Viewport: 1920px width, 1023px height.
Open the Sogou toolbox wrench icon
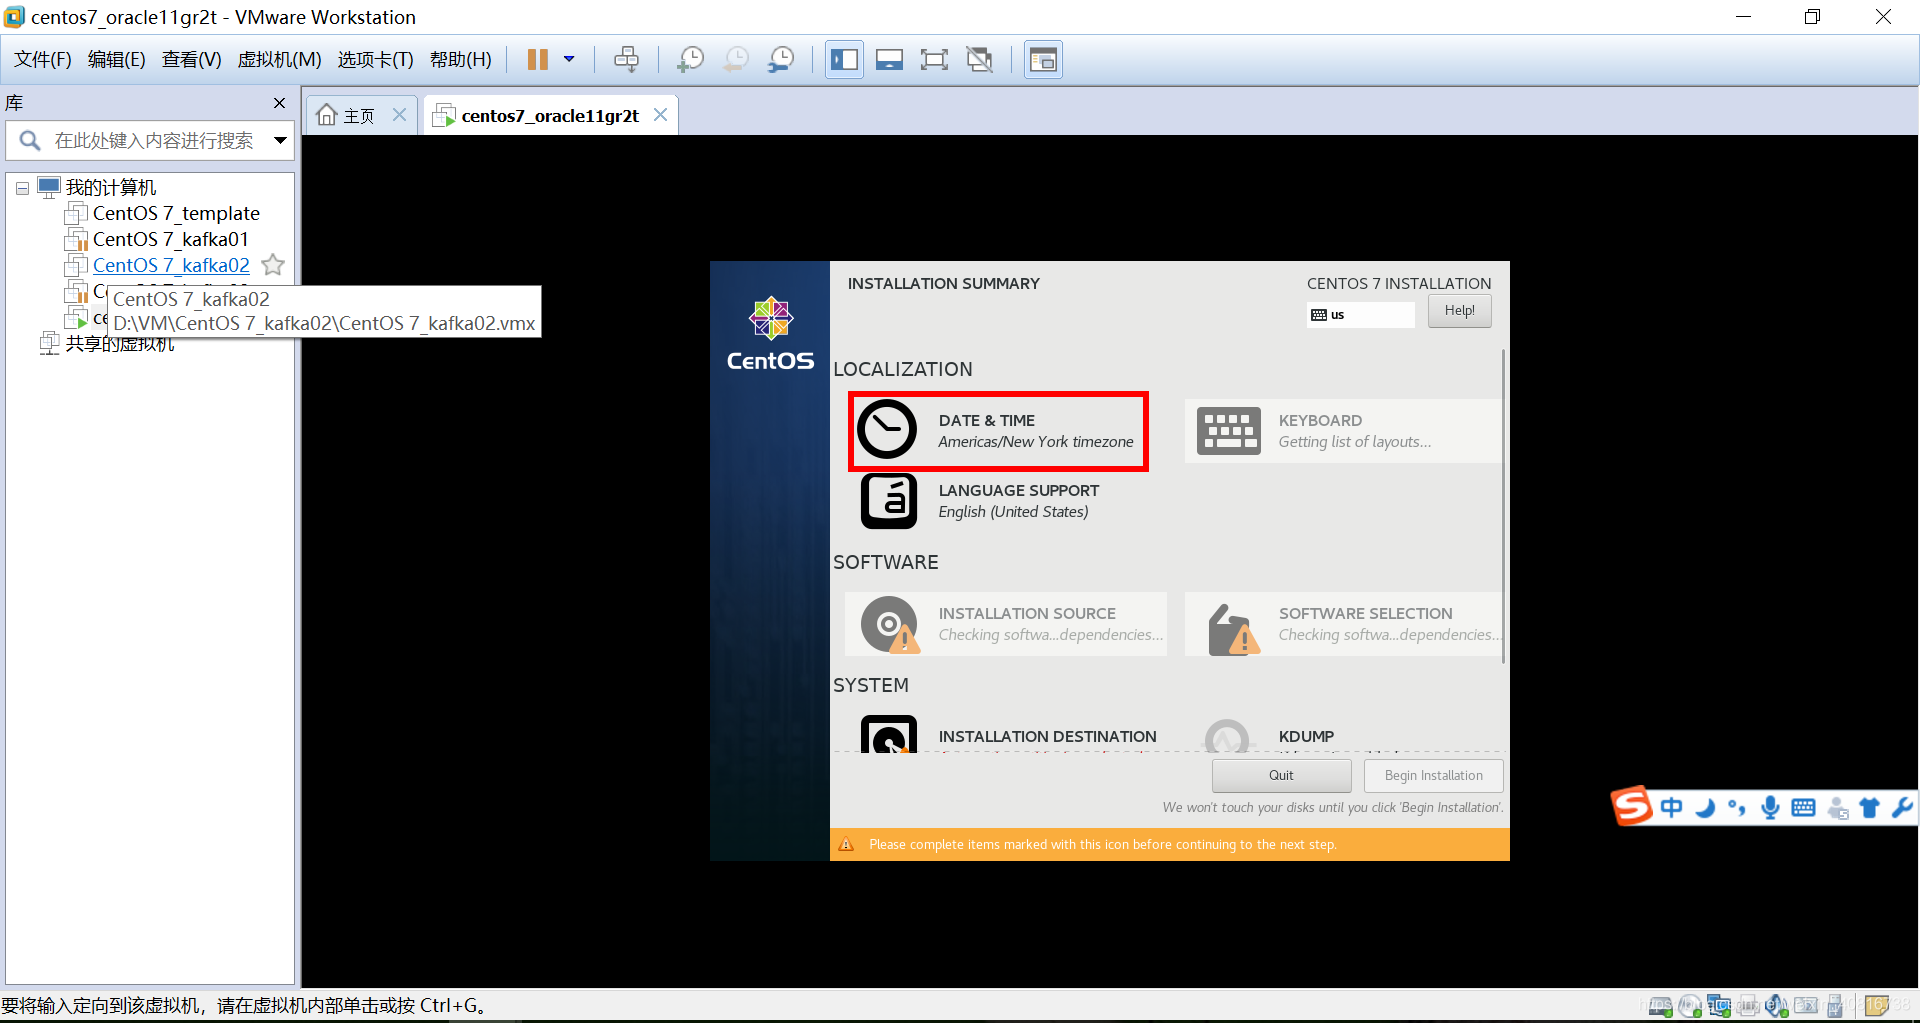coord(1902,807)
